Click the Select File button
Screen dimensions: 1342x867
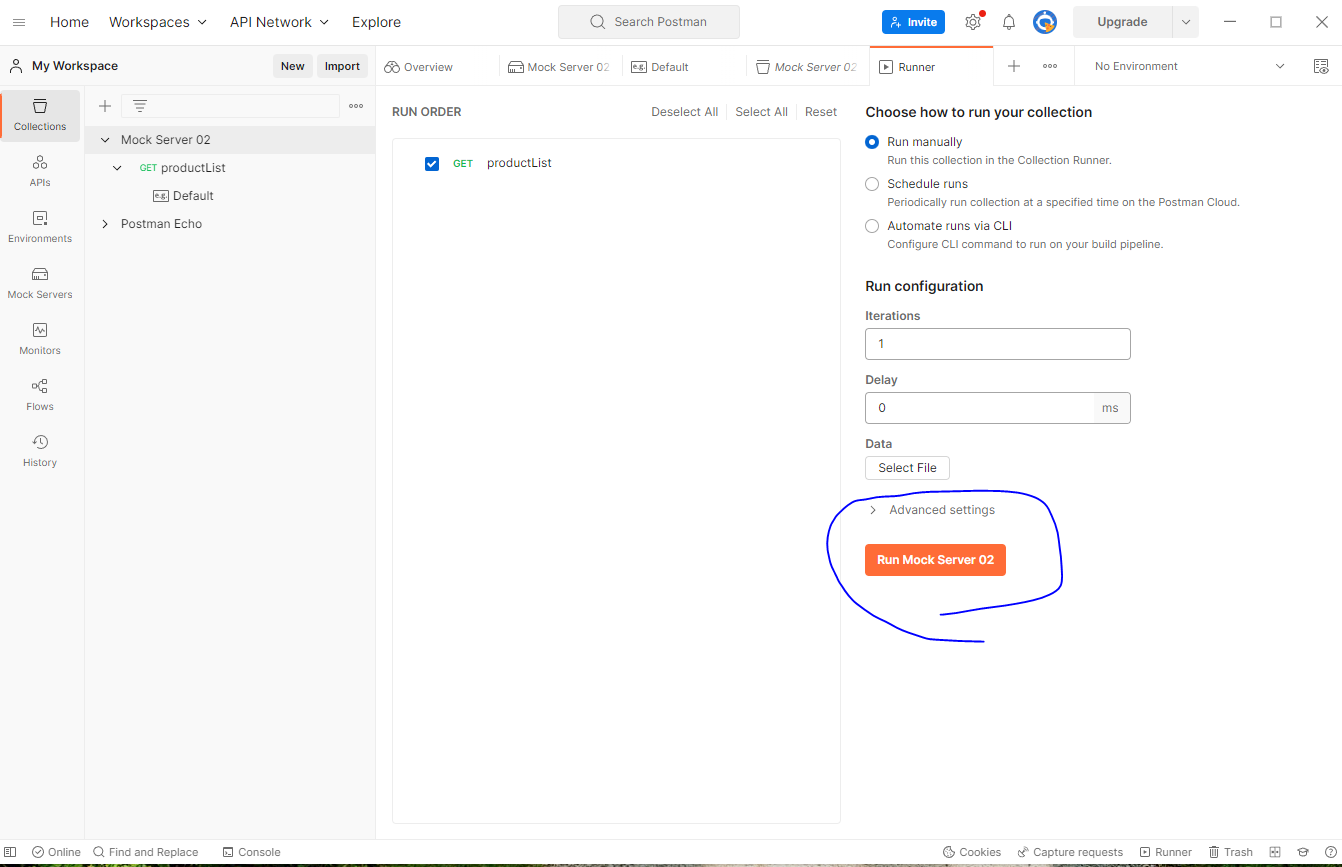(907, 468)
